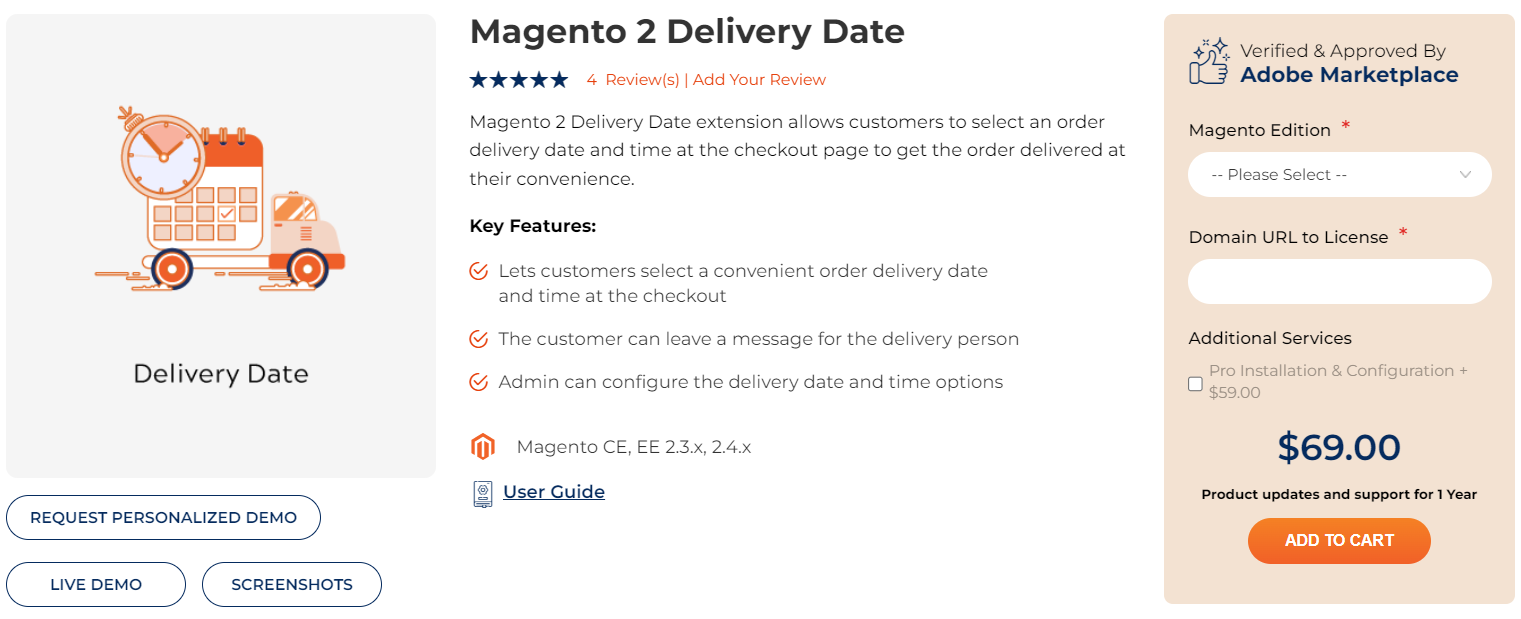Open the LIVE DEMO page
Viewport: 1521px width, 619px height.
coord(96,584)
